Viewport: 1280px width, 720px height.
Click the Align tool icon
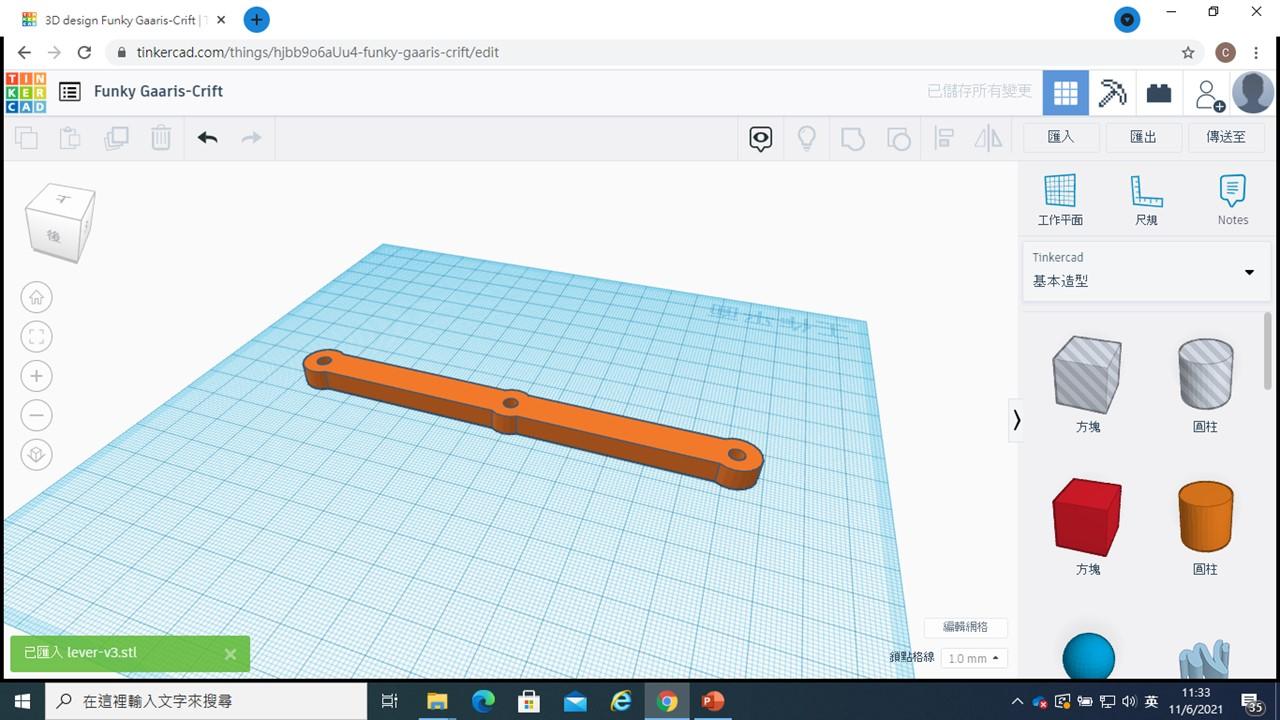point(944,138)
